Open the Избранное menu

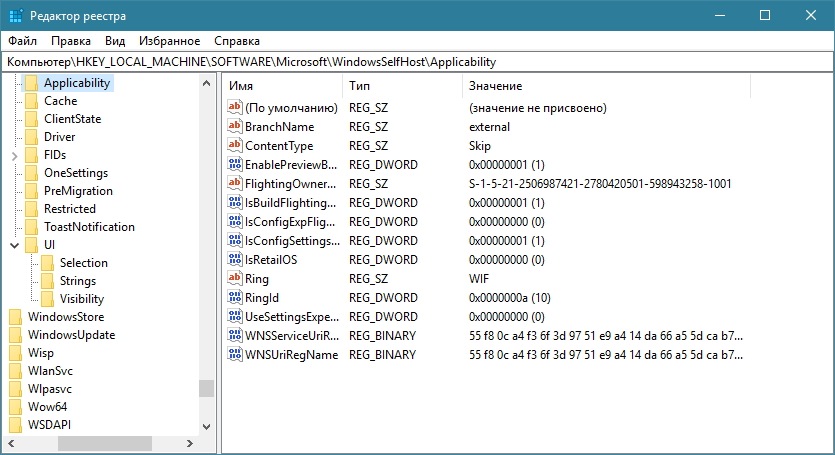(169, 41)
